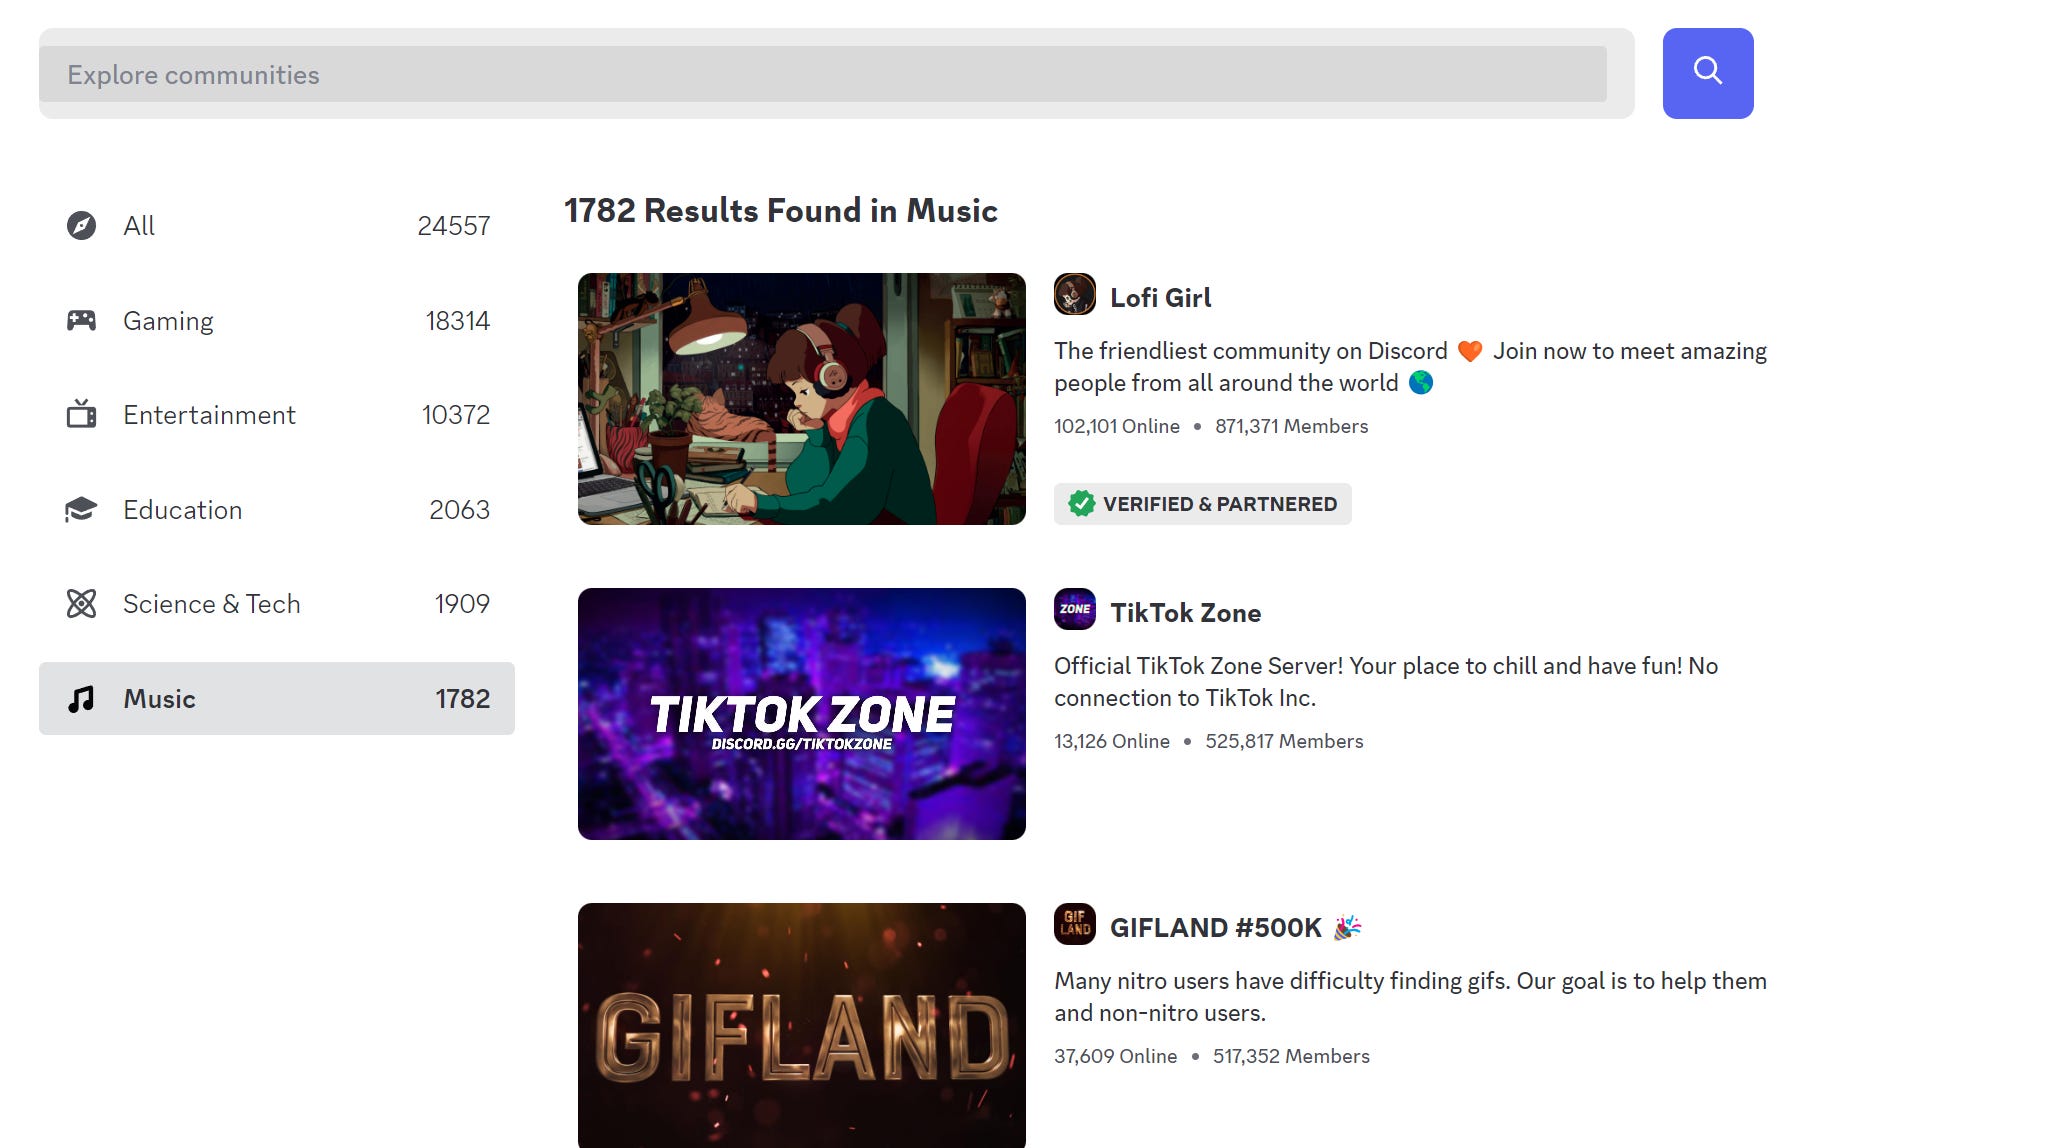The width and height of the screenshot is (2056, 1148).
Task: Choose the Education category
Action: coord(277,510)
